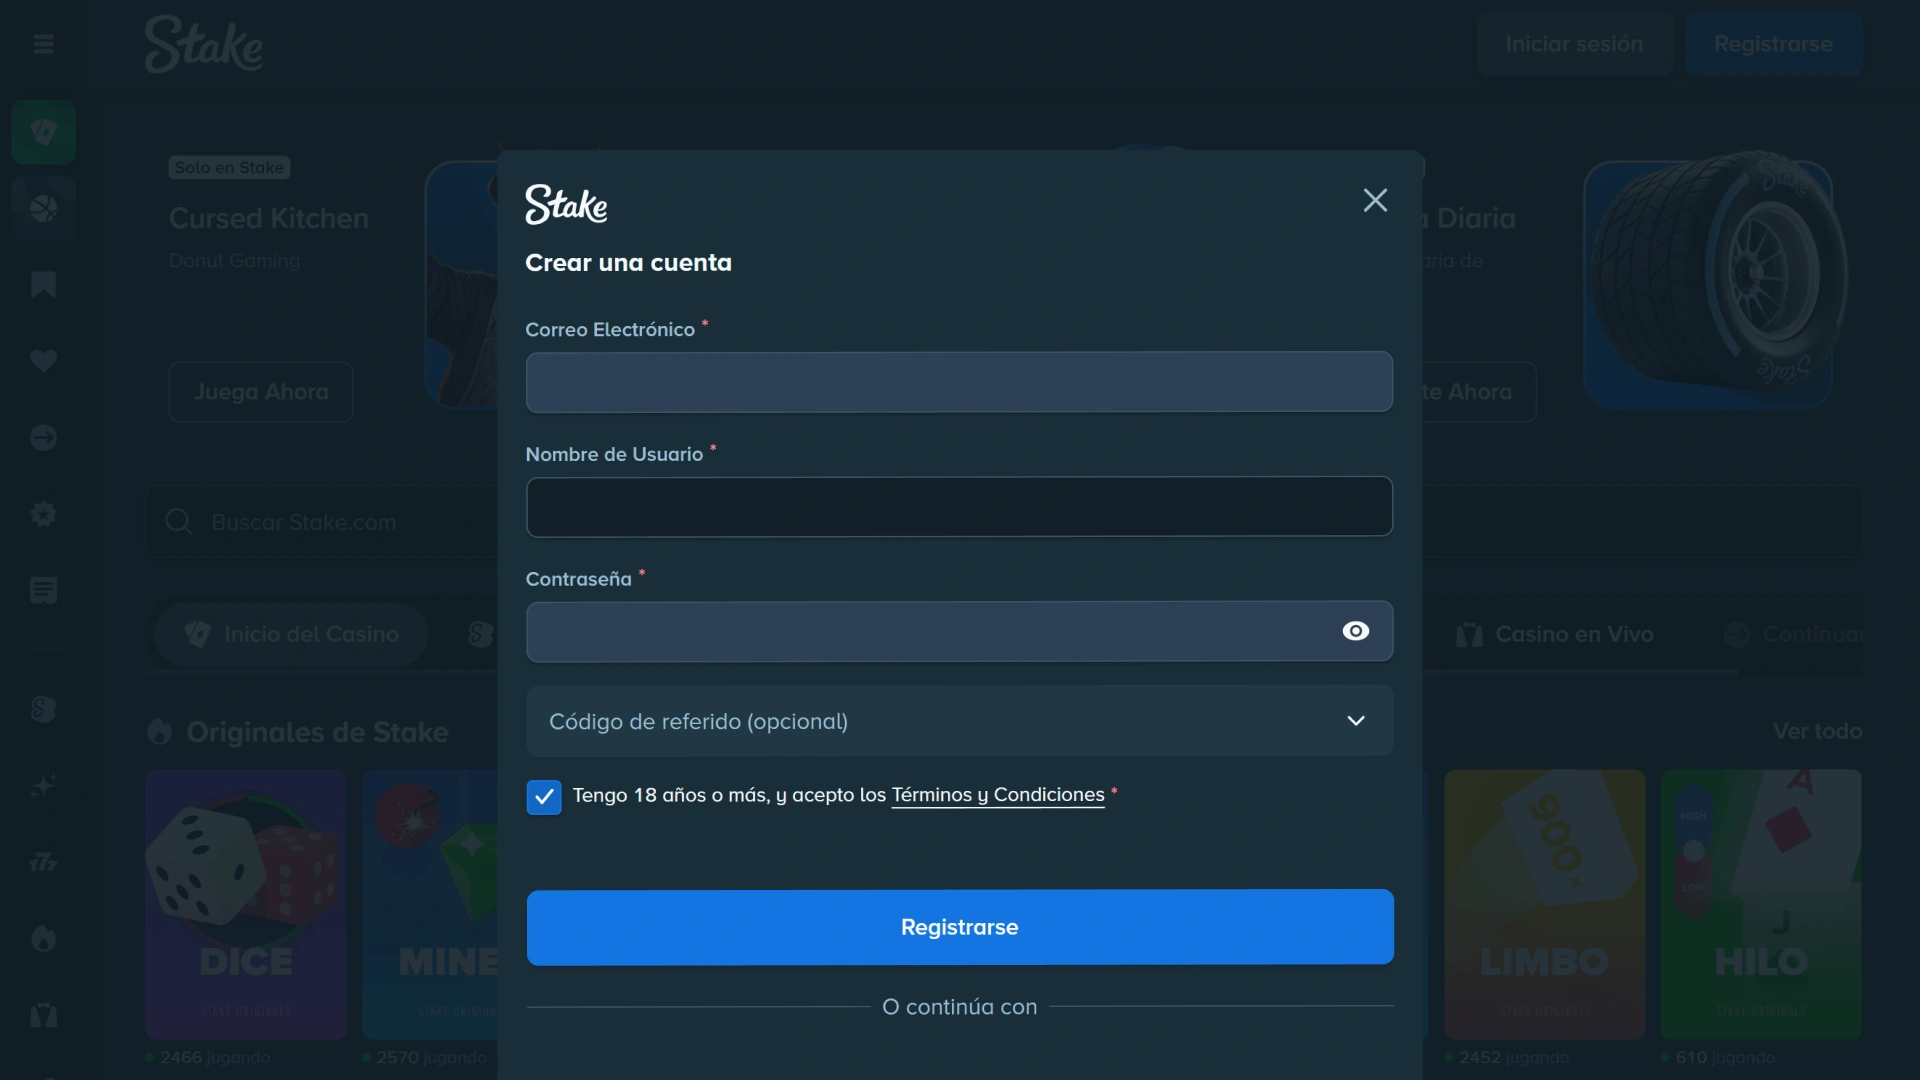Open the LIMBO game thumbnail
1920x1080 pixels.
coord(1545,904)
